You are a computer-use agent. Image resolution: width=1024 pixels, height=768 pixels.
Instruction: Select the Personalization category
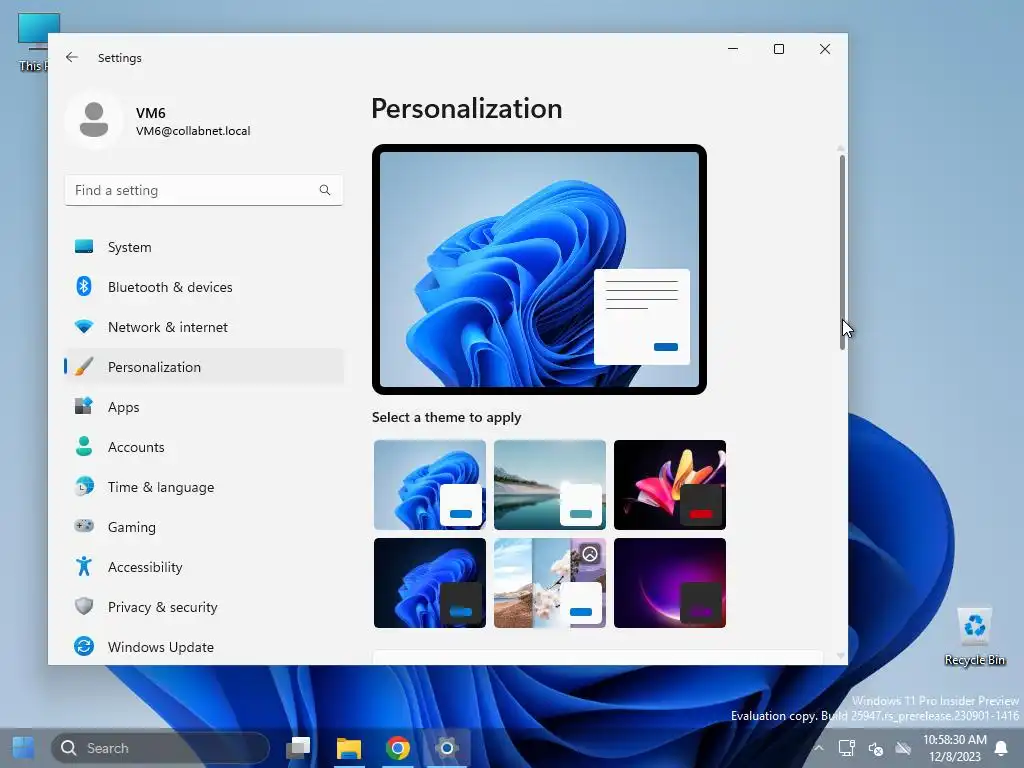pos(204,366)
